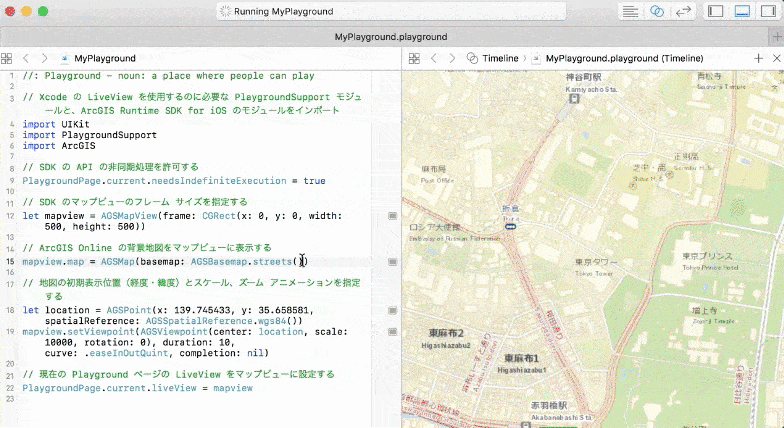Click 東京タワー label on the map
Viewport: 784px width, 428px height.
(x=596, y=262)
